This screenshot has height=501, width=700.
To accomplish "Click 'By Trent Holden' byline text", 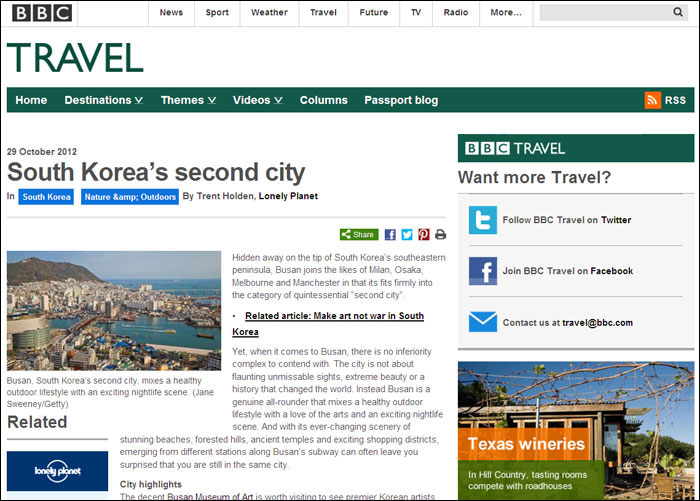I will 219,196.
